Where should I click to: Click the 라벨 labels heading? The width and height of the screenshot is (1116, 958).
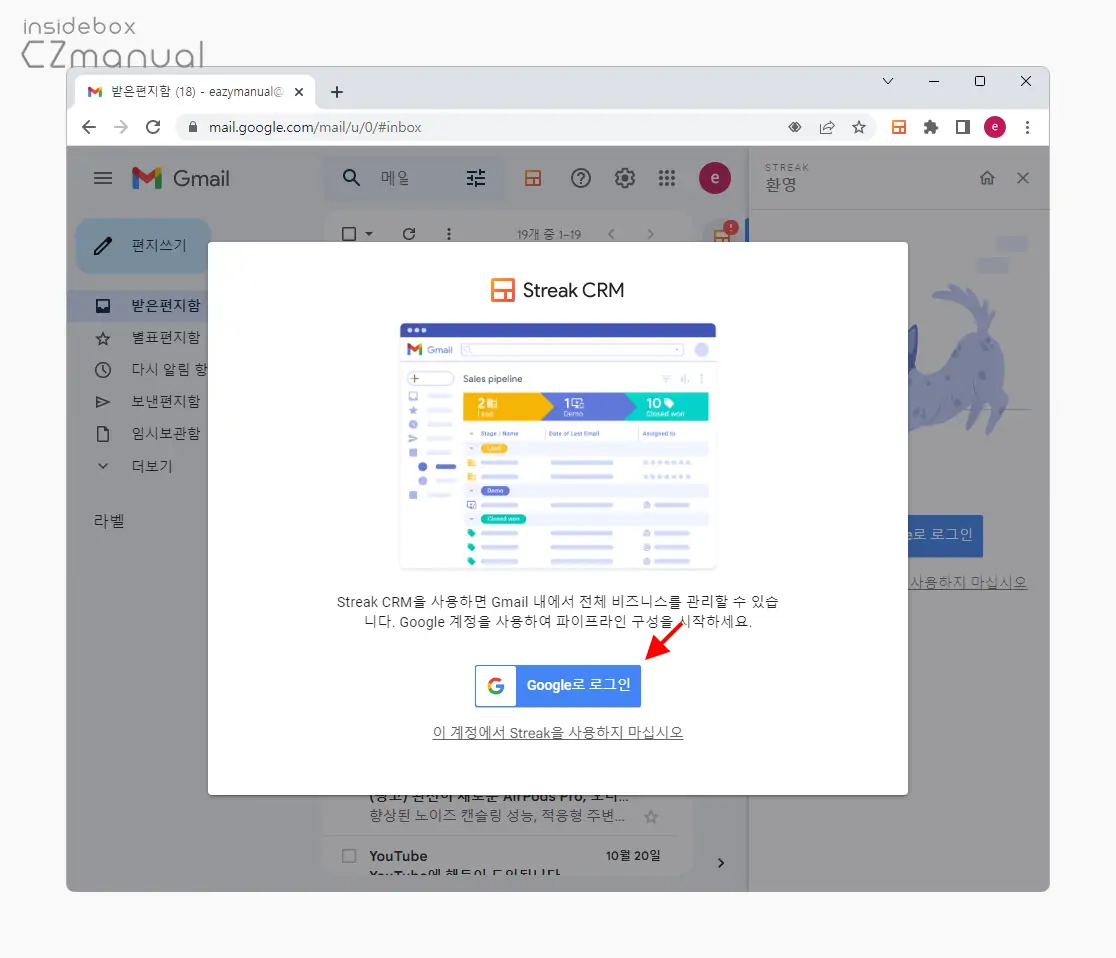click(109, 521)
